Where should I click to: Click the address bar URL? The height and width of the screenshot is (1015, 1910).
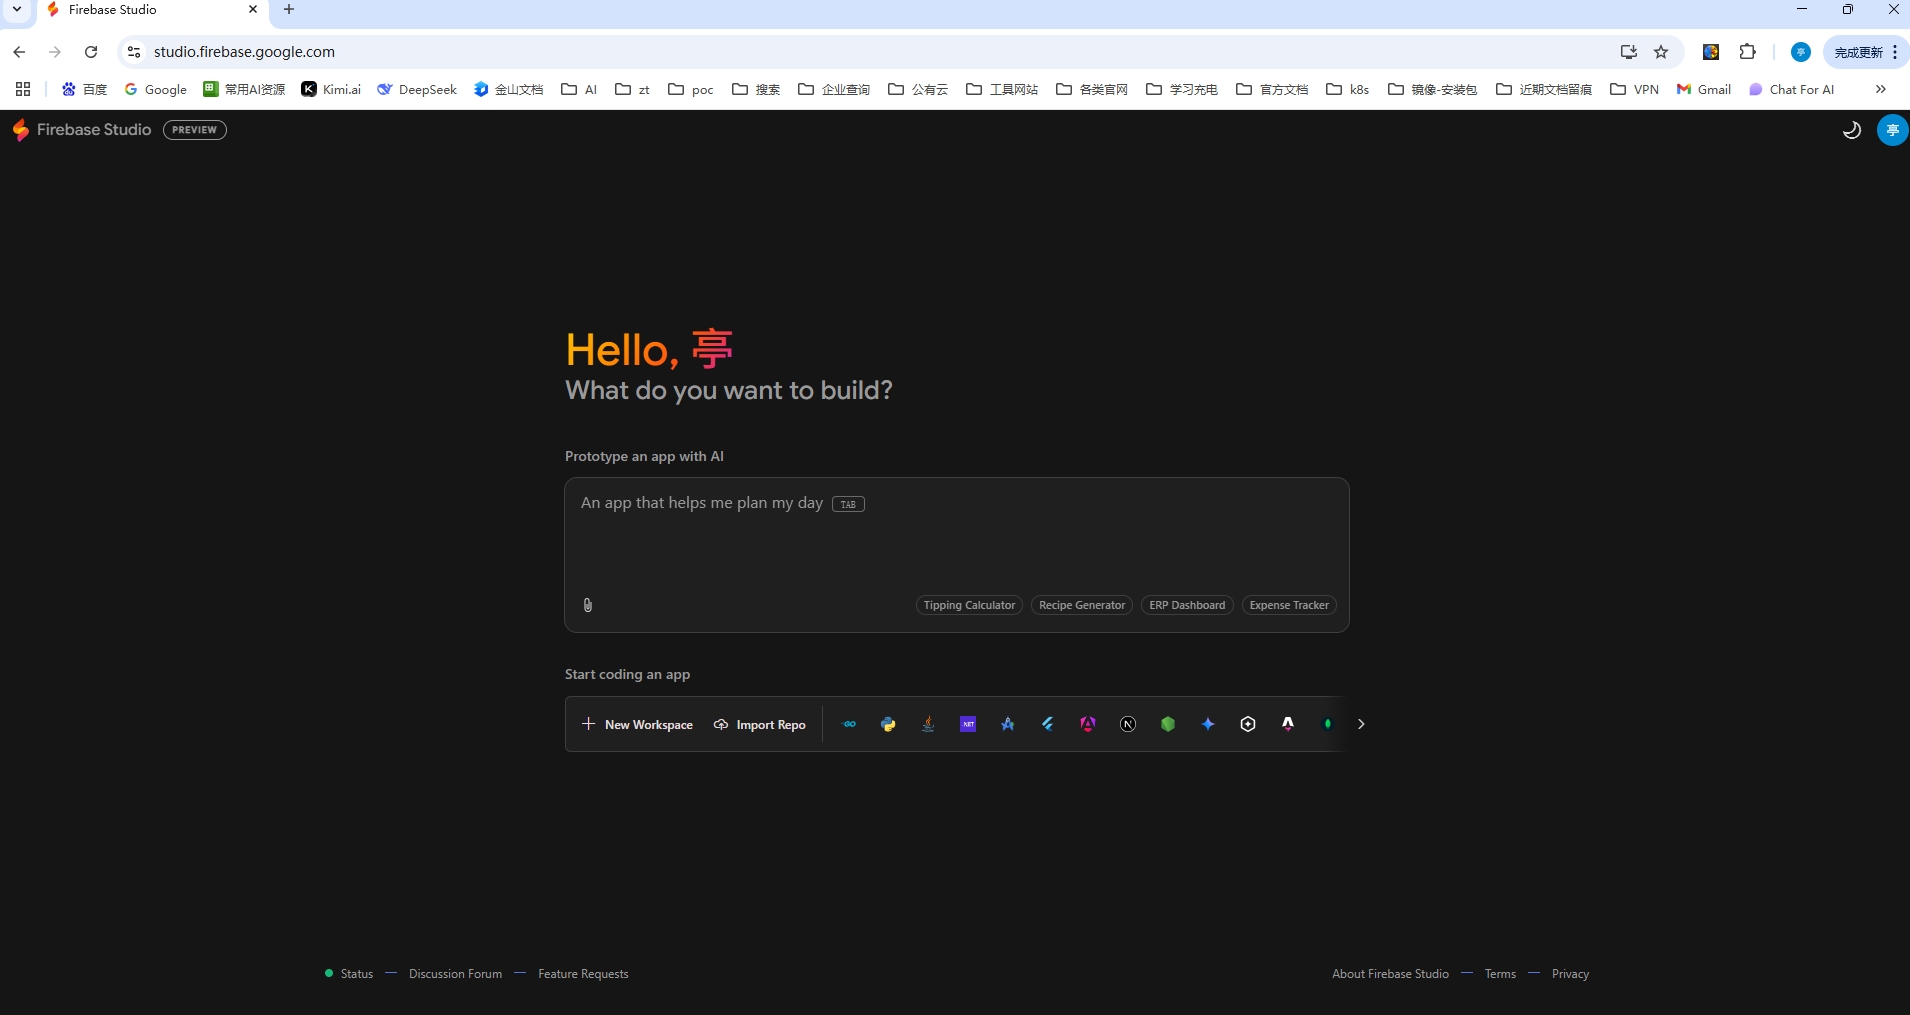(x=244, y=52)
